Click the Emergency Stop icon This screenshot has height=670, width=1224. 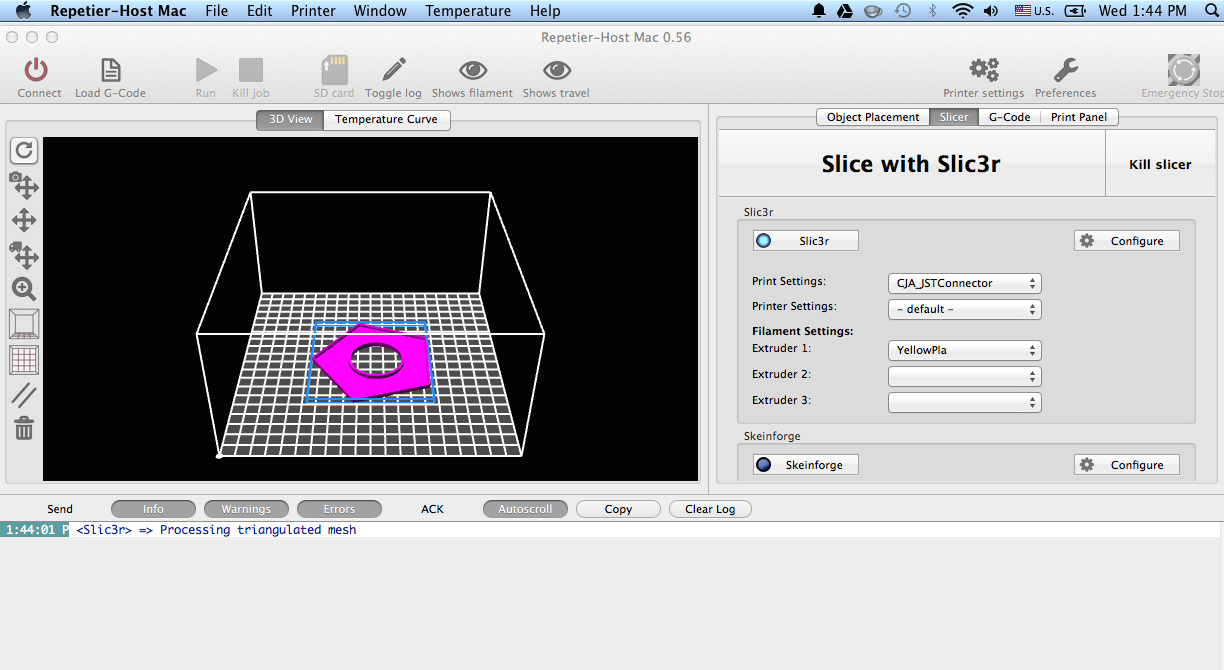(1184, 70)
